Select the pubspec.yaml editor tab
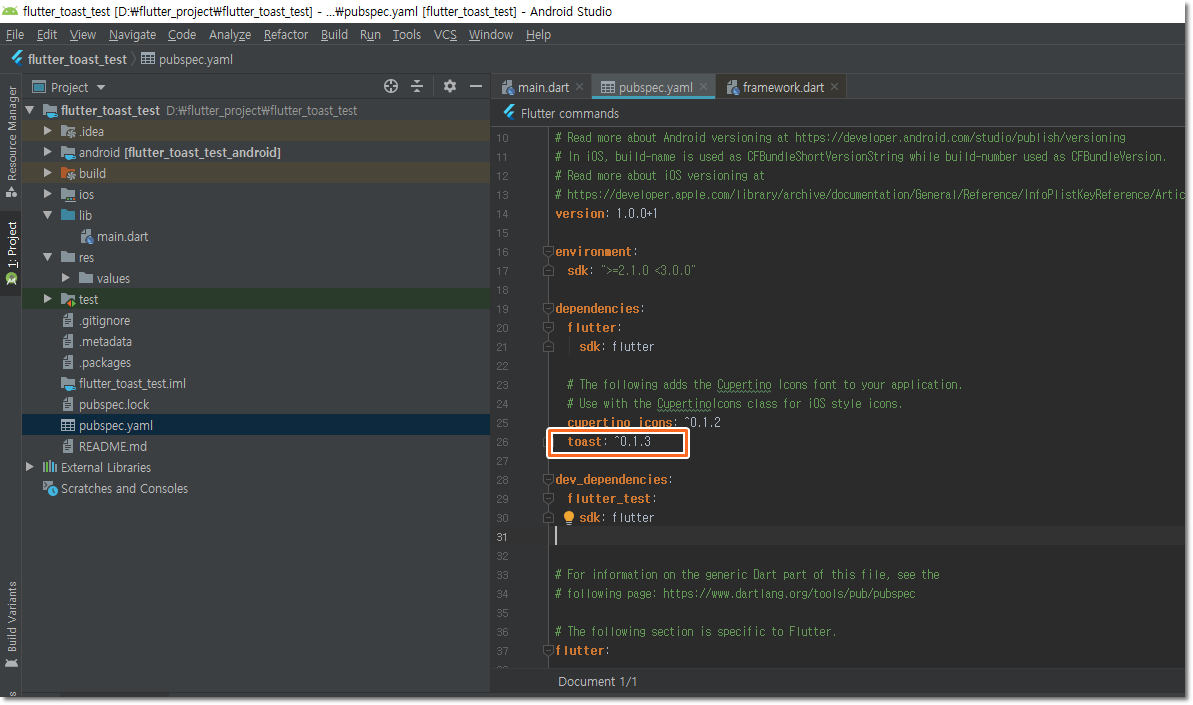1193x705 pixels. click(655, 87)
